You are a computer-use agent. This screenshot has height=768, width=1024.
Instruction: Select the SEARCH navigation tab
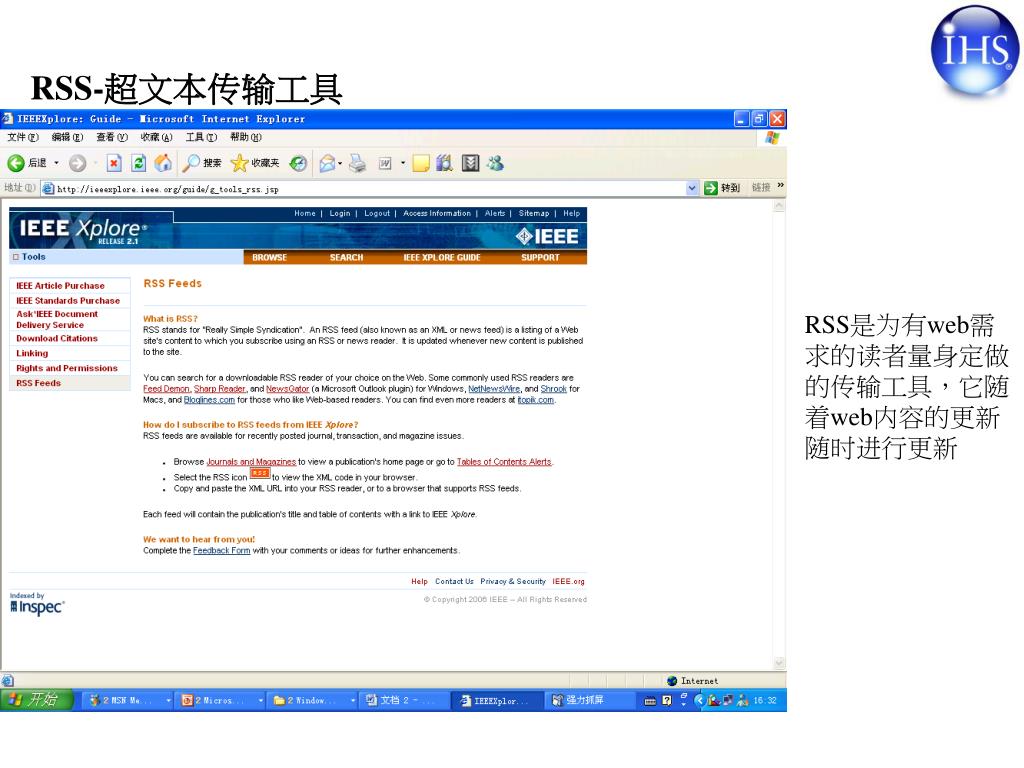click(346, 257)
